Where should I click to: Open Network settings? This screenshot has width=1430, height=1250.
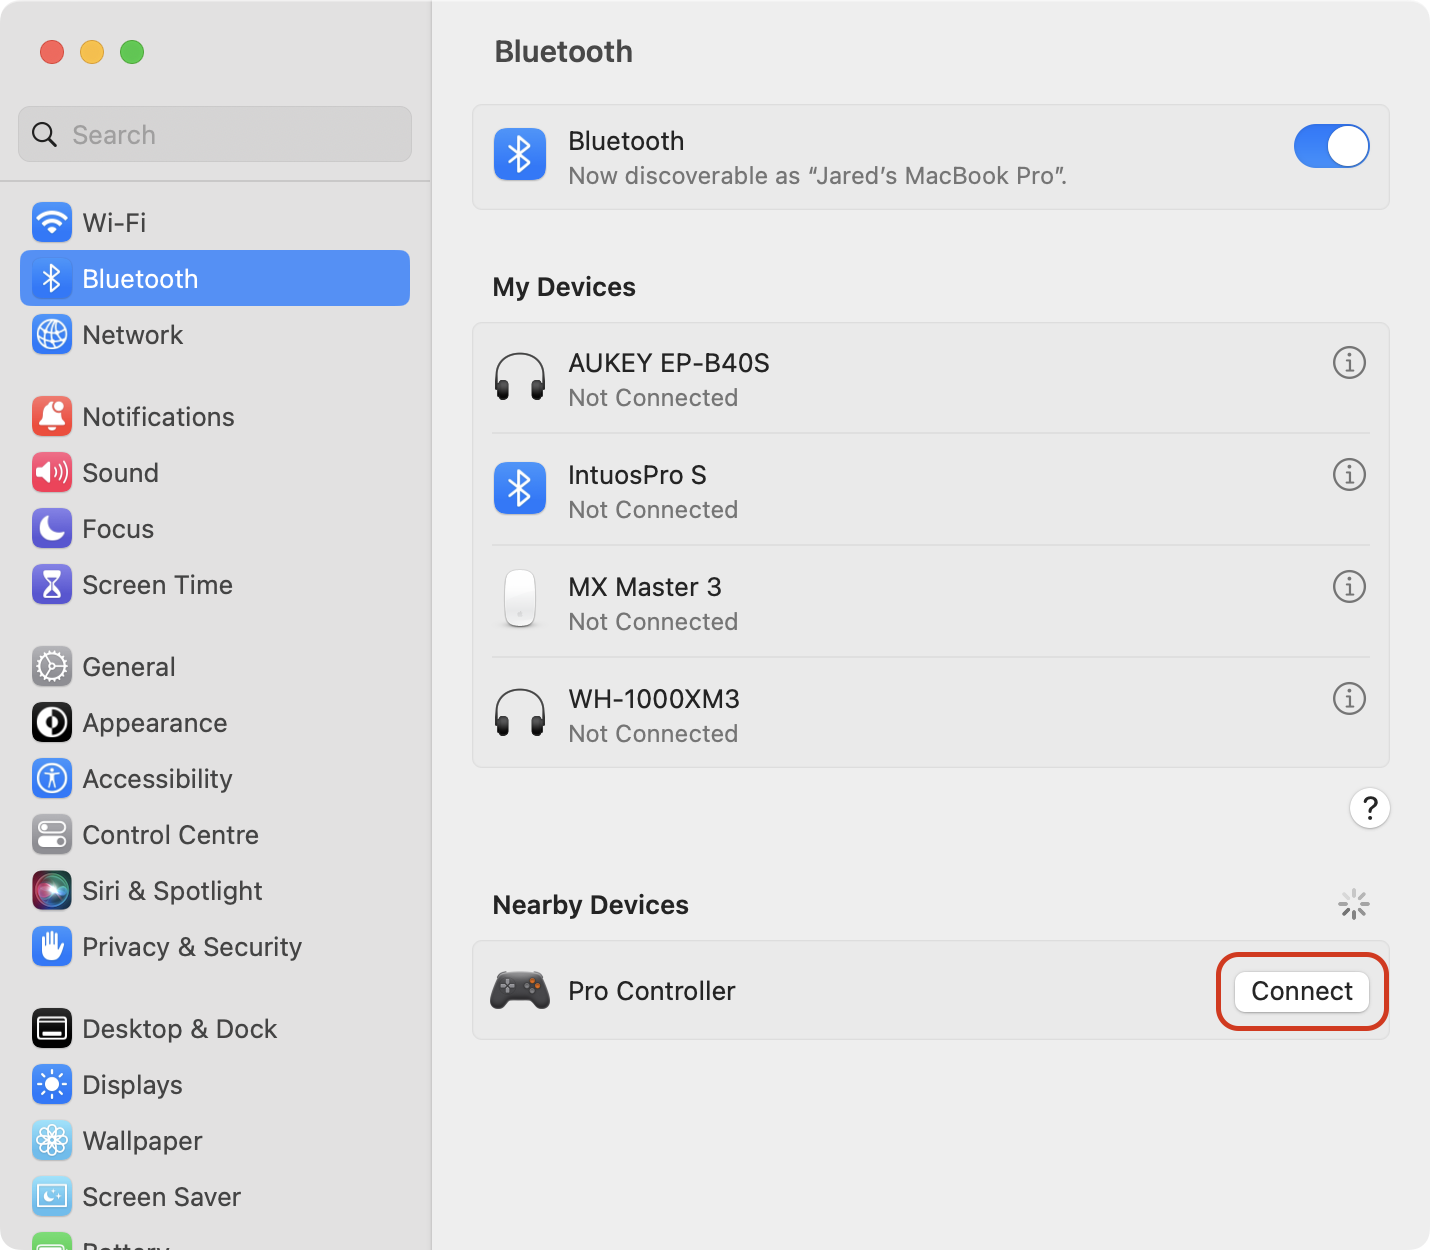[x=132, y=335]
